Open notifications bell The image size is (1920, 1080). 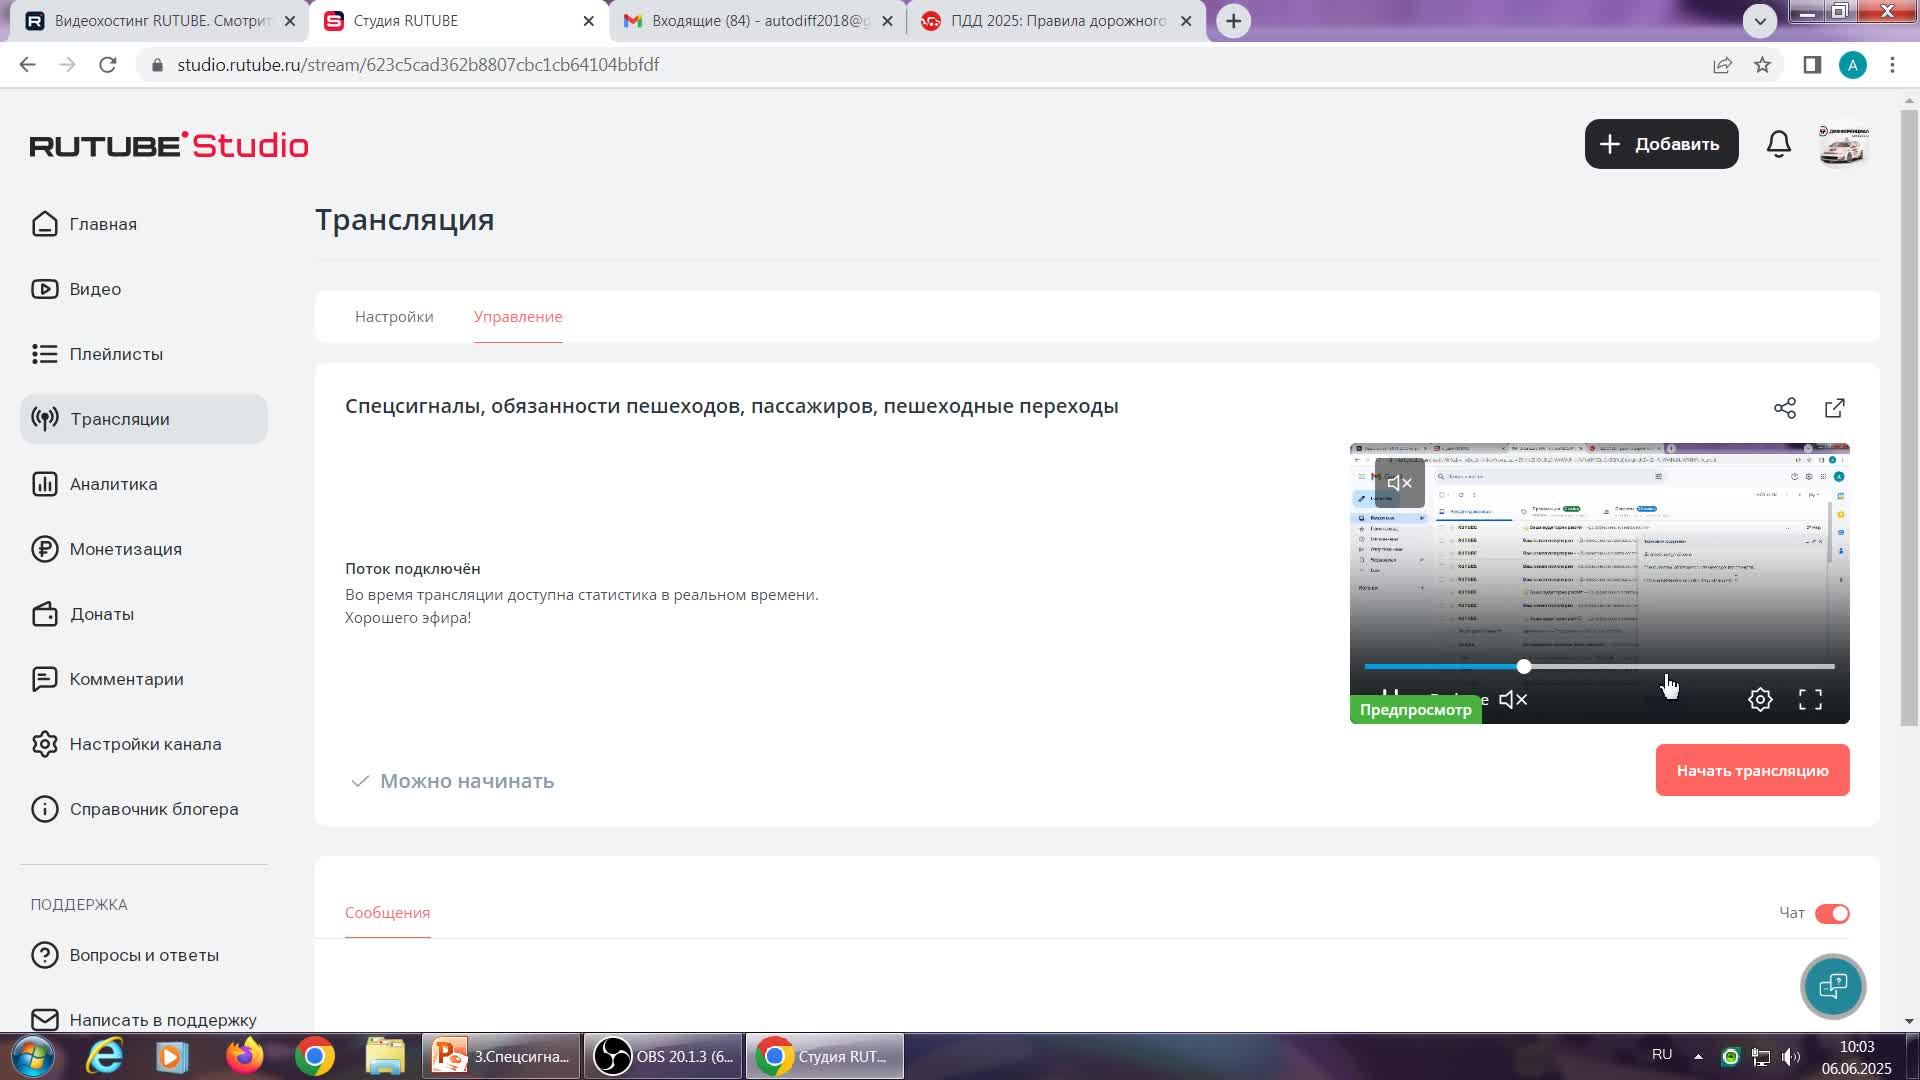(x=1778, y=144)
